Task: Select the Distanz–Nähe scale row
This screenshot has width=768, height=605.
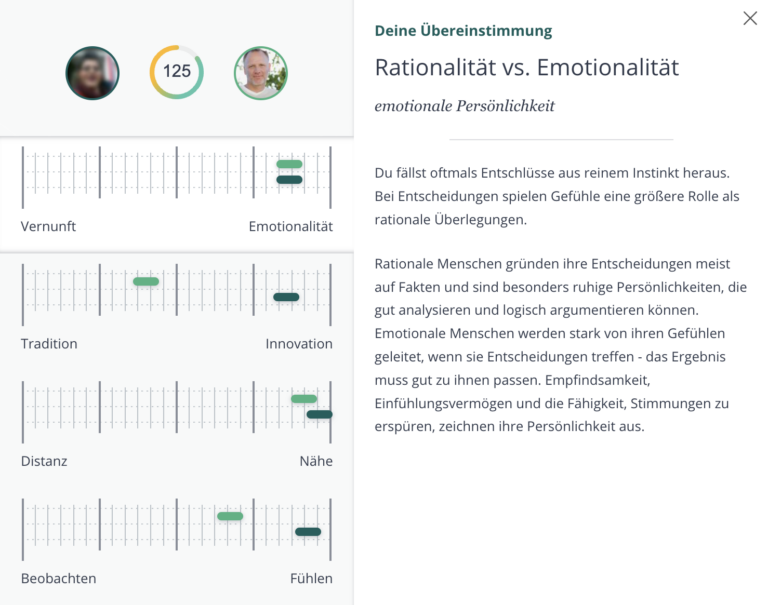Action: (x=177, y=425)
